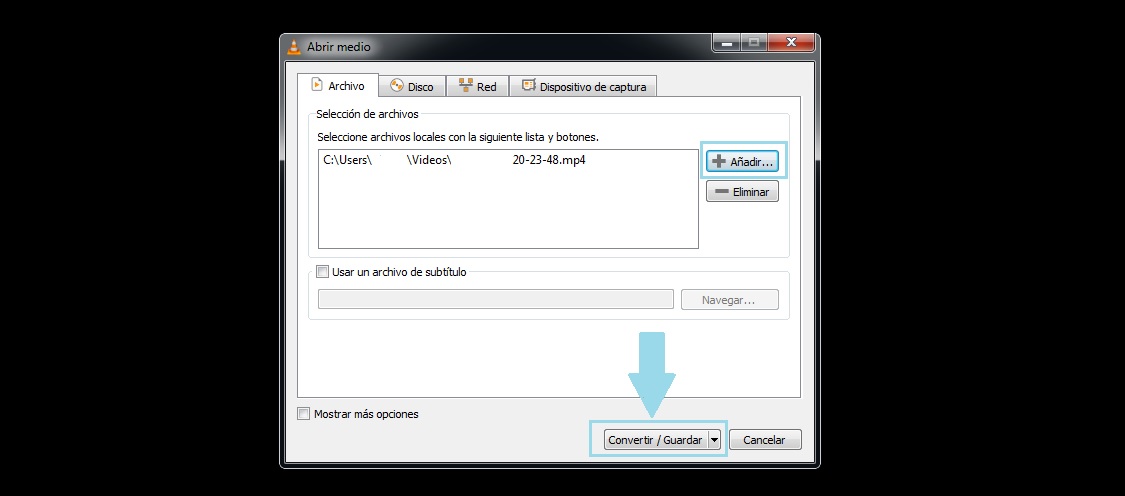Click the Eliminar button

(x=743, y=192)
